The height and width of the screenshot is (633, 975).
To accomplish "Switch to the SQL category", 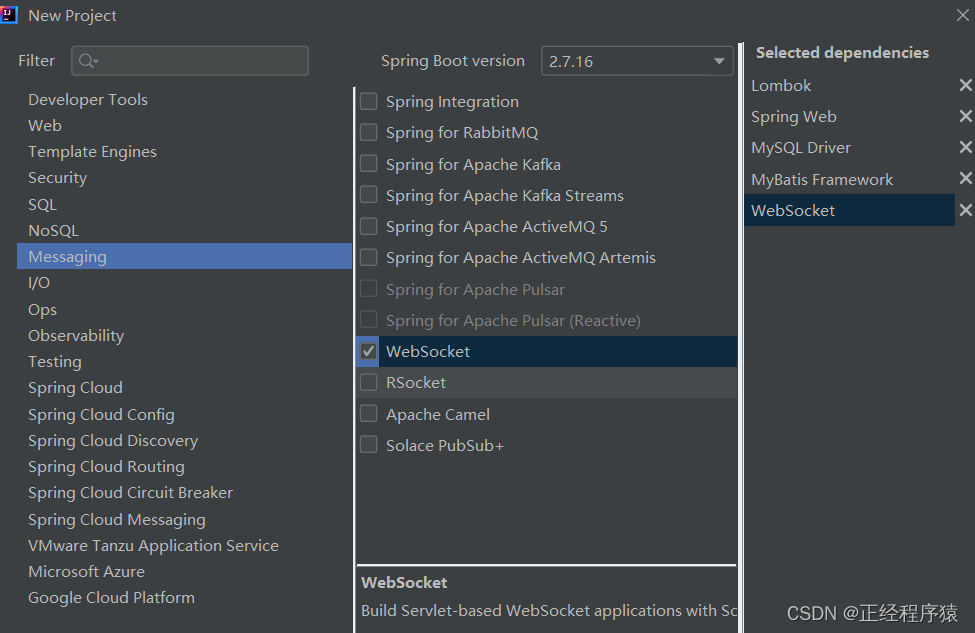I will coord(43,204).
